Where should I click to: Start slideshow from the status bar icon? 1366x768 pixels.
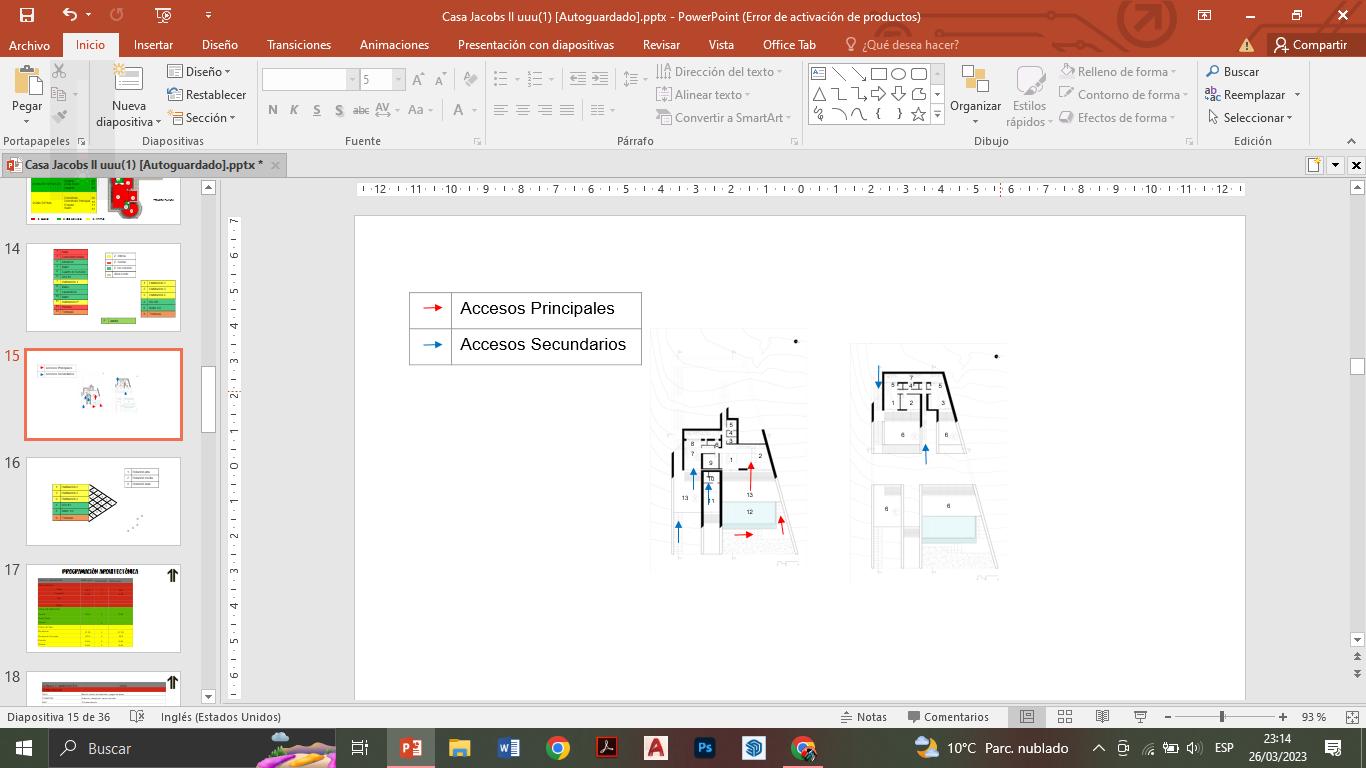pyautogui.click(x=1140, y=717)
